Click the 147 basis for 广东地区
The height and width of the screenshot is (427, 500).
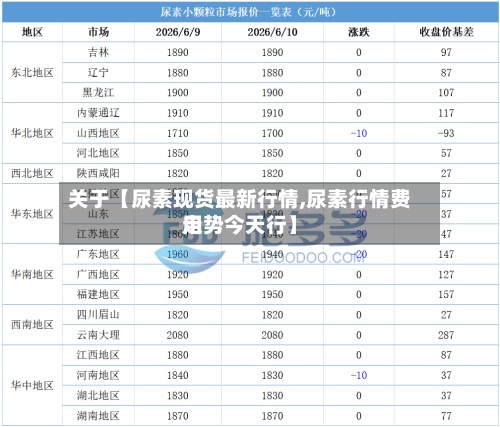[446, 255]
